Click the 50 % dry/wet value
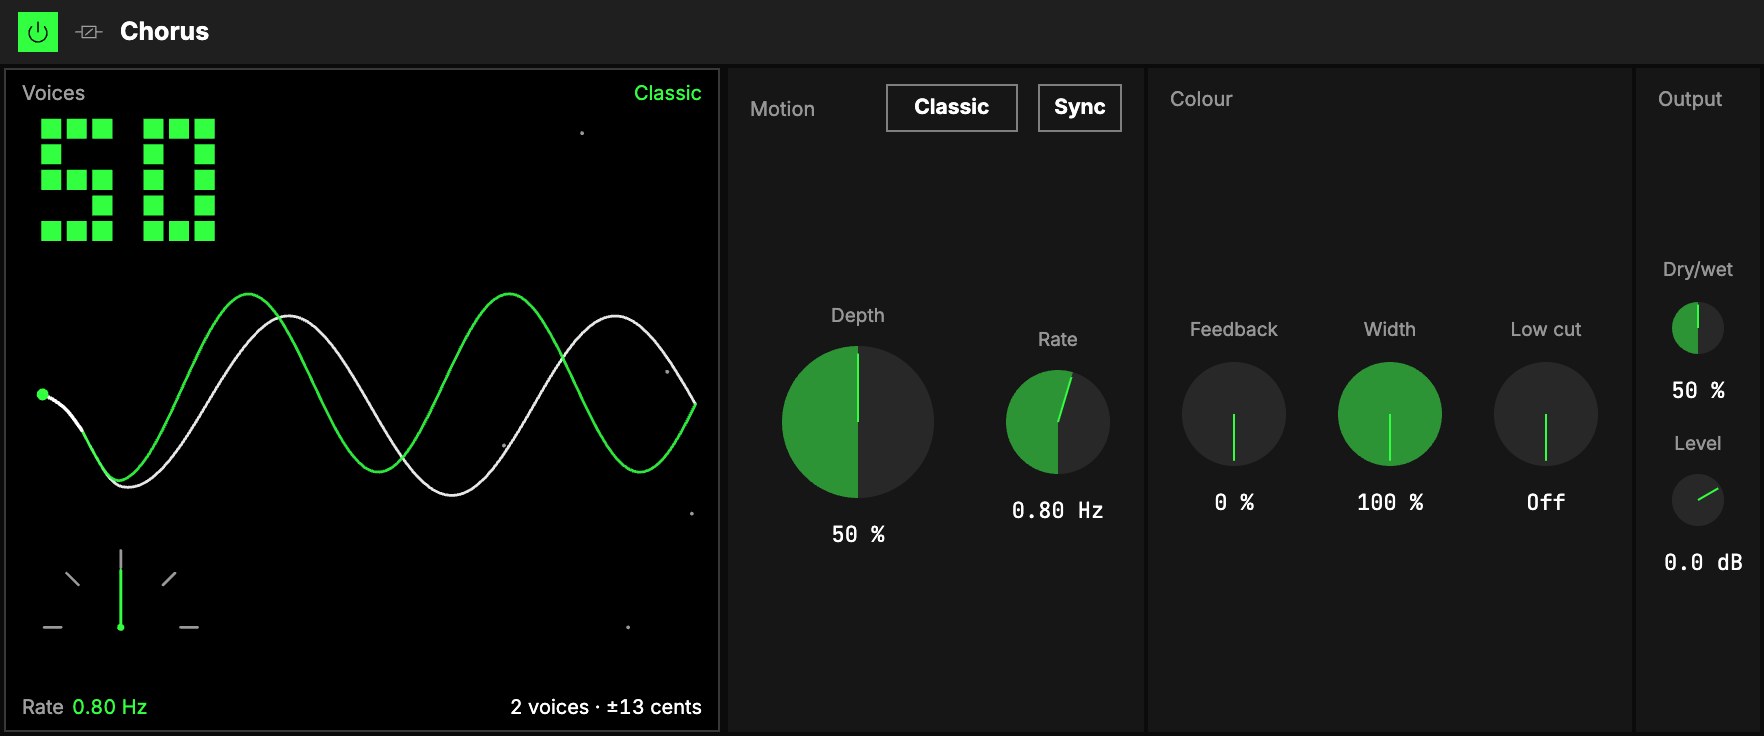Screen dimensions: 1764x736 tap(1698, 390)
